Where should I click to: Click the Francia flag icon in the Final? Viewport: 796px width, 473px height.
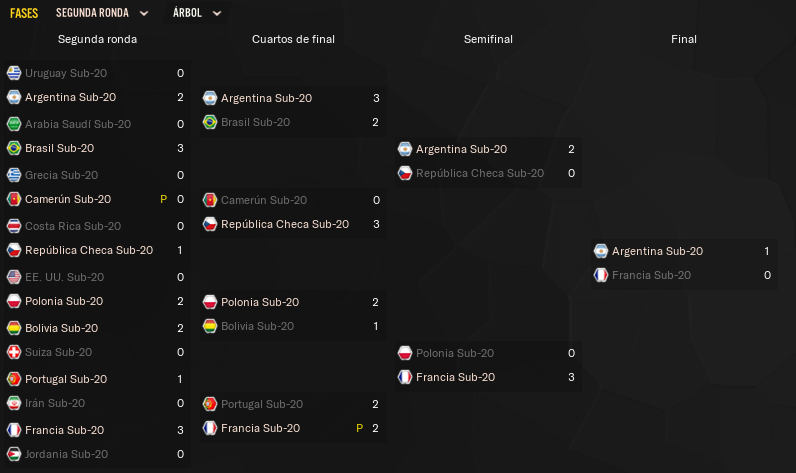pyautogui.click(x=601, y=275)
